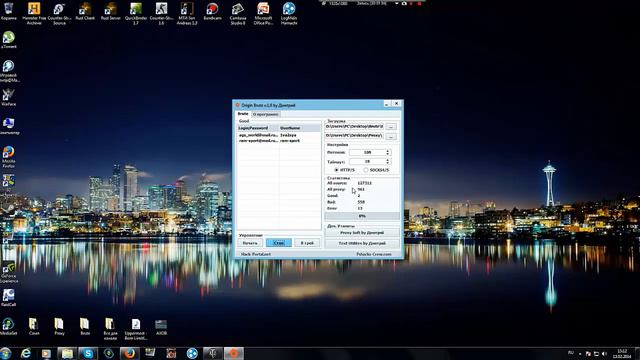Open Proxy Soft by Дмитрий utility
Screen dimensions: 640x360
(x=362, y=233)
